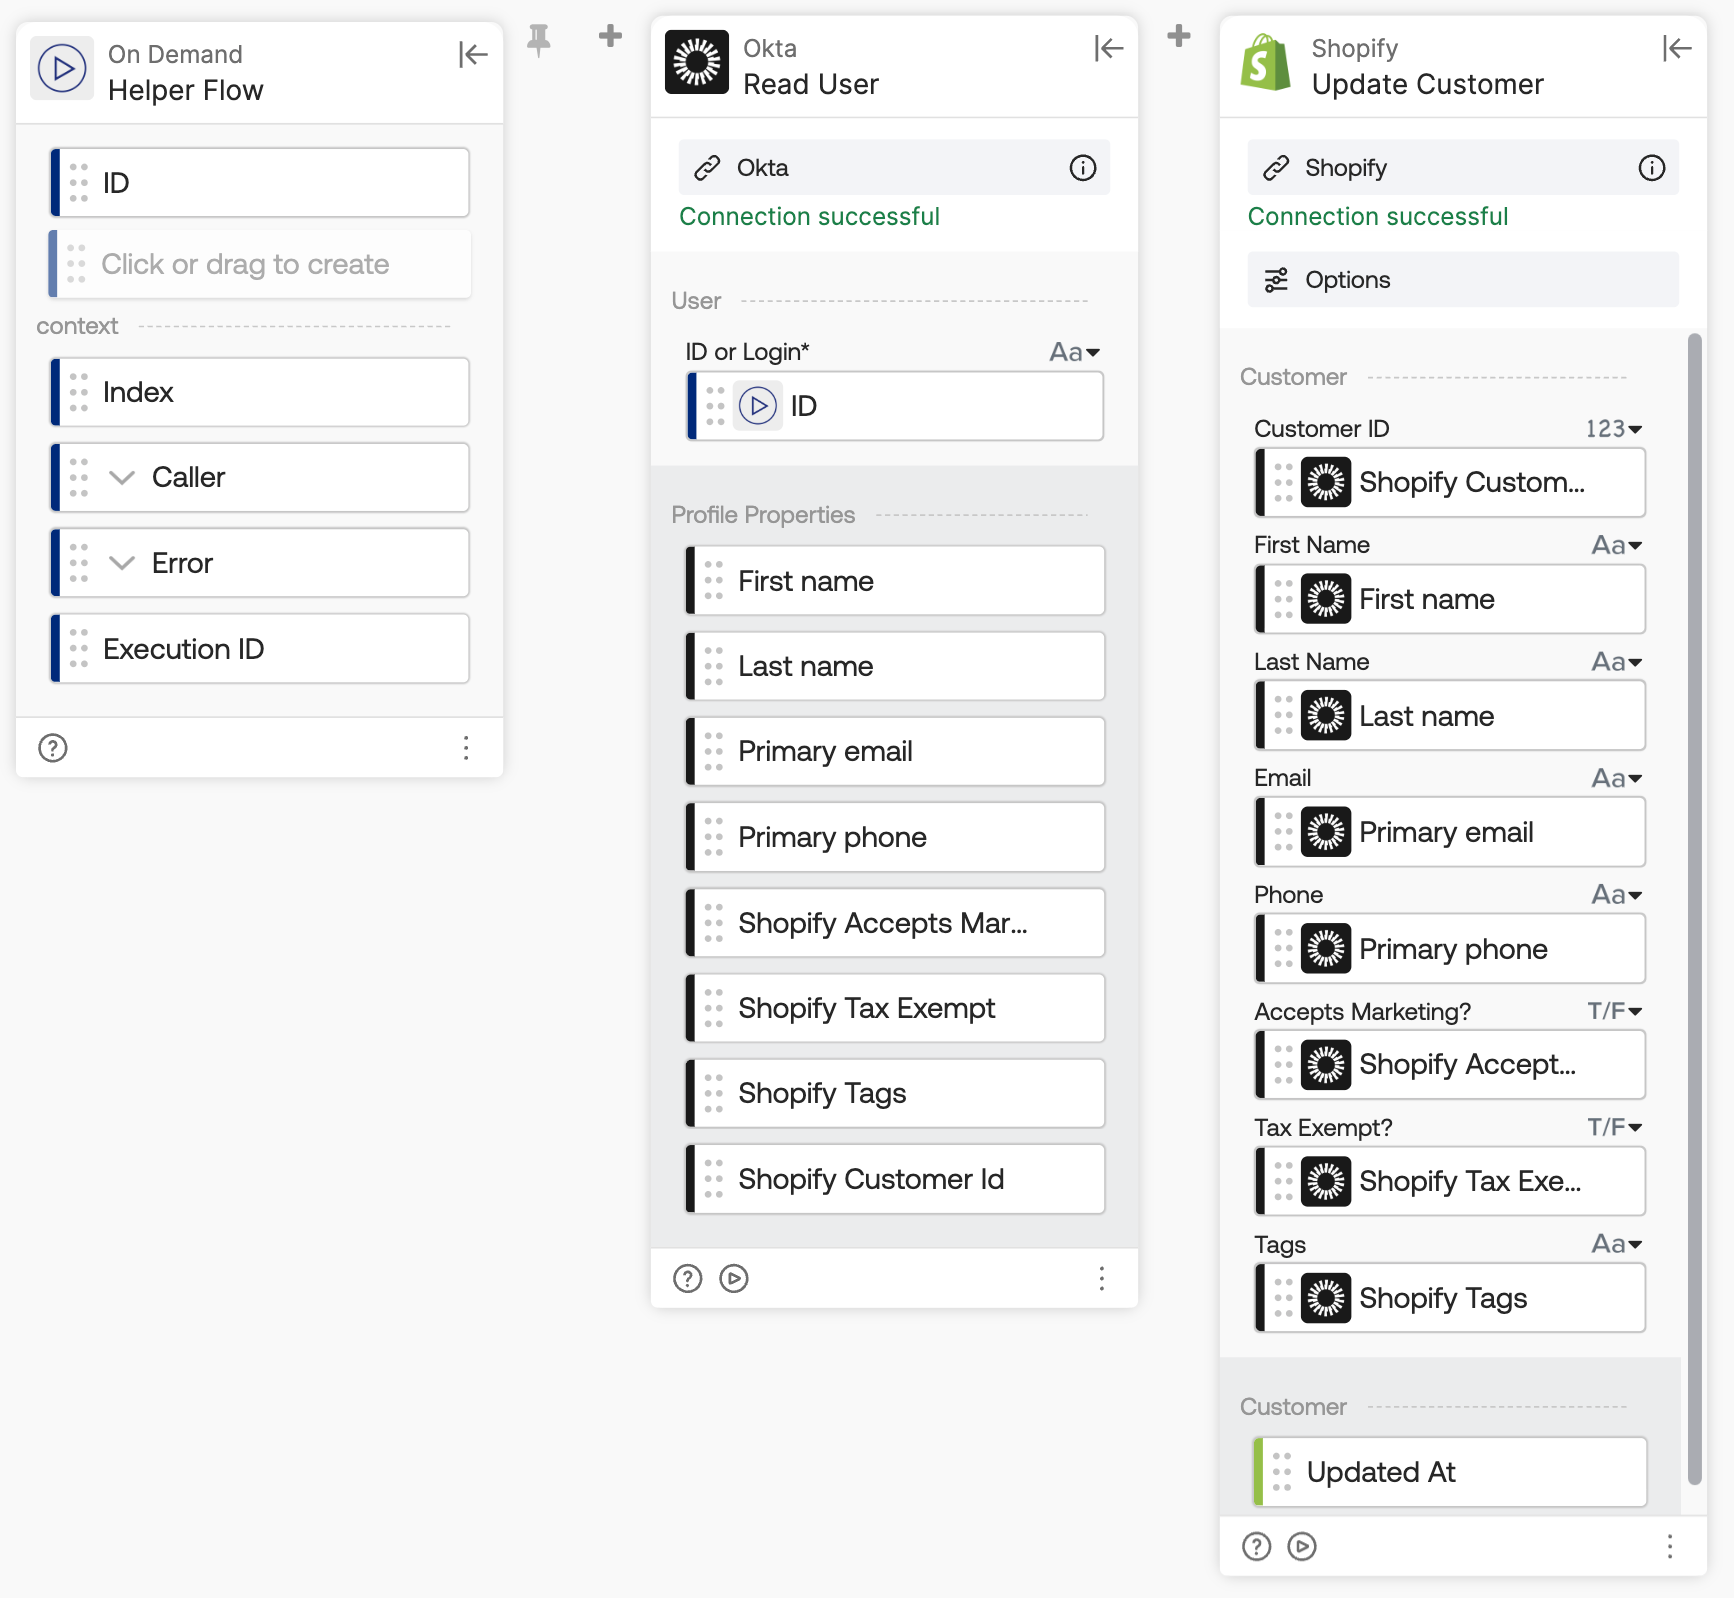Open Tax Exempt T/F type dropdown

click(1615, 1128)
